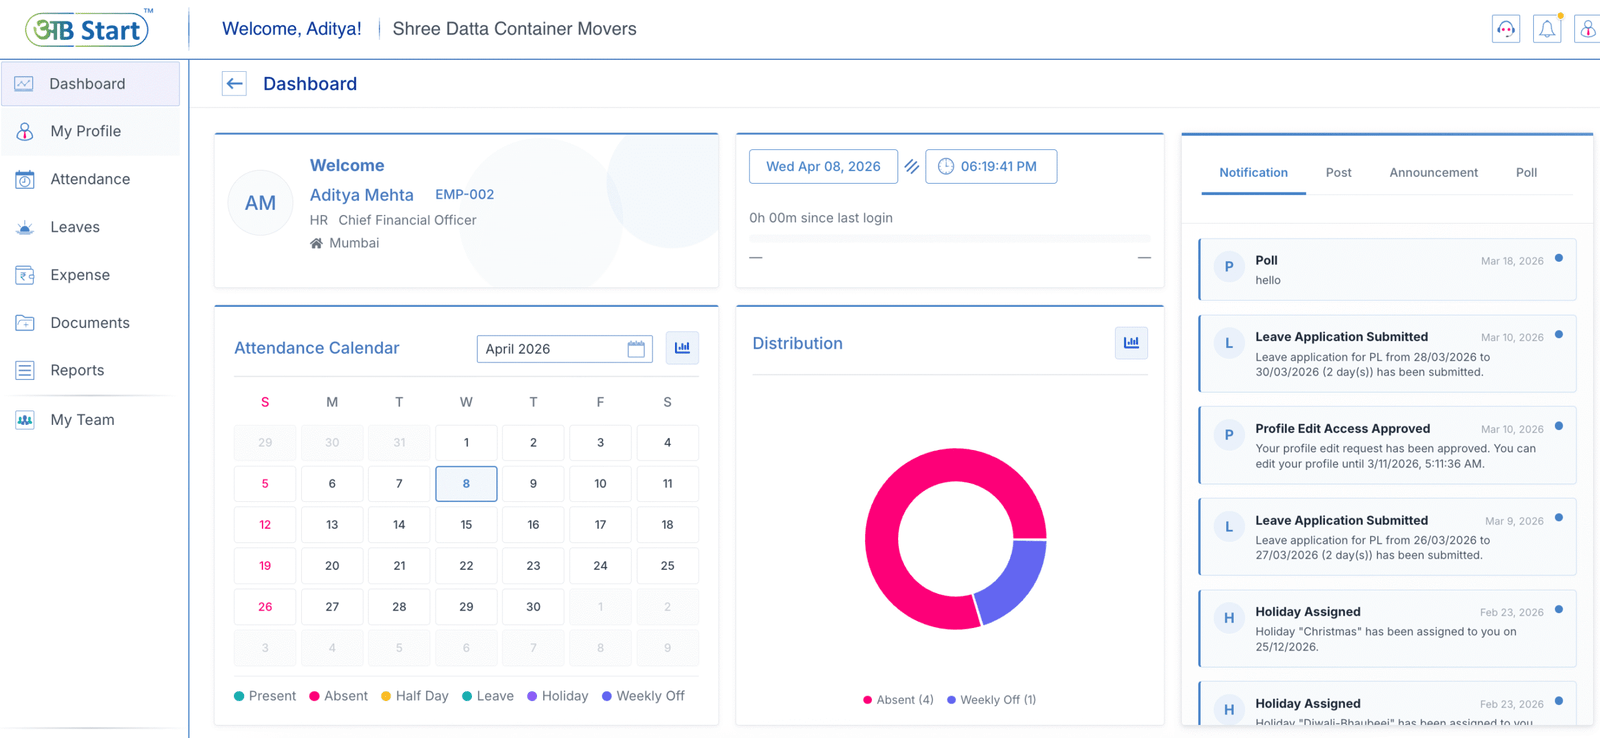Select April 15 in the attendance calendar
Viewport: 1600px width, 738px height.
pos(466,525)
